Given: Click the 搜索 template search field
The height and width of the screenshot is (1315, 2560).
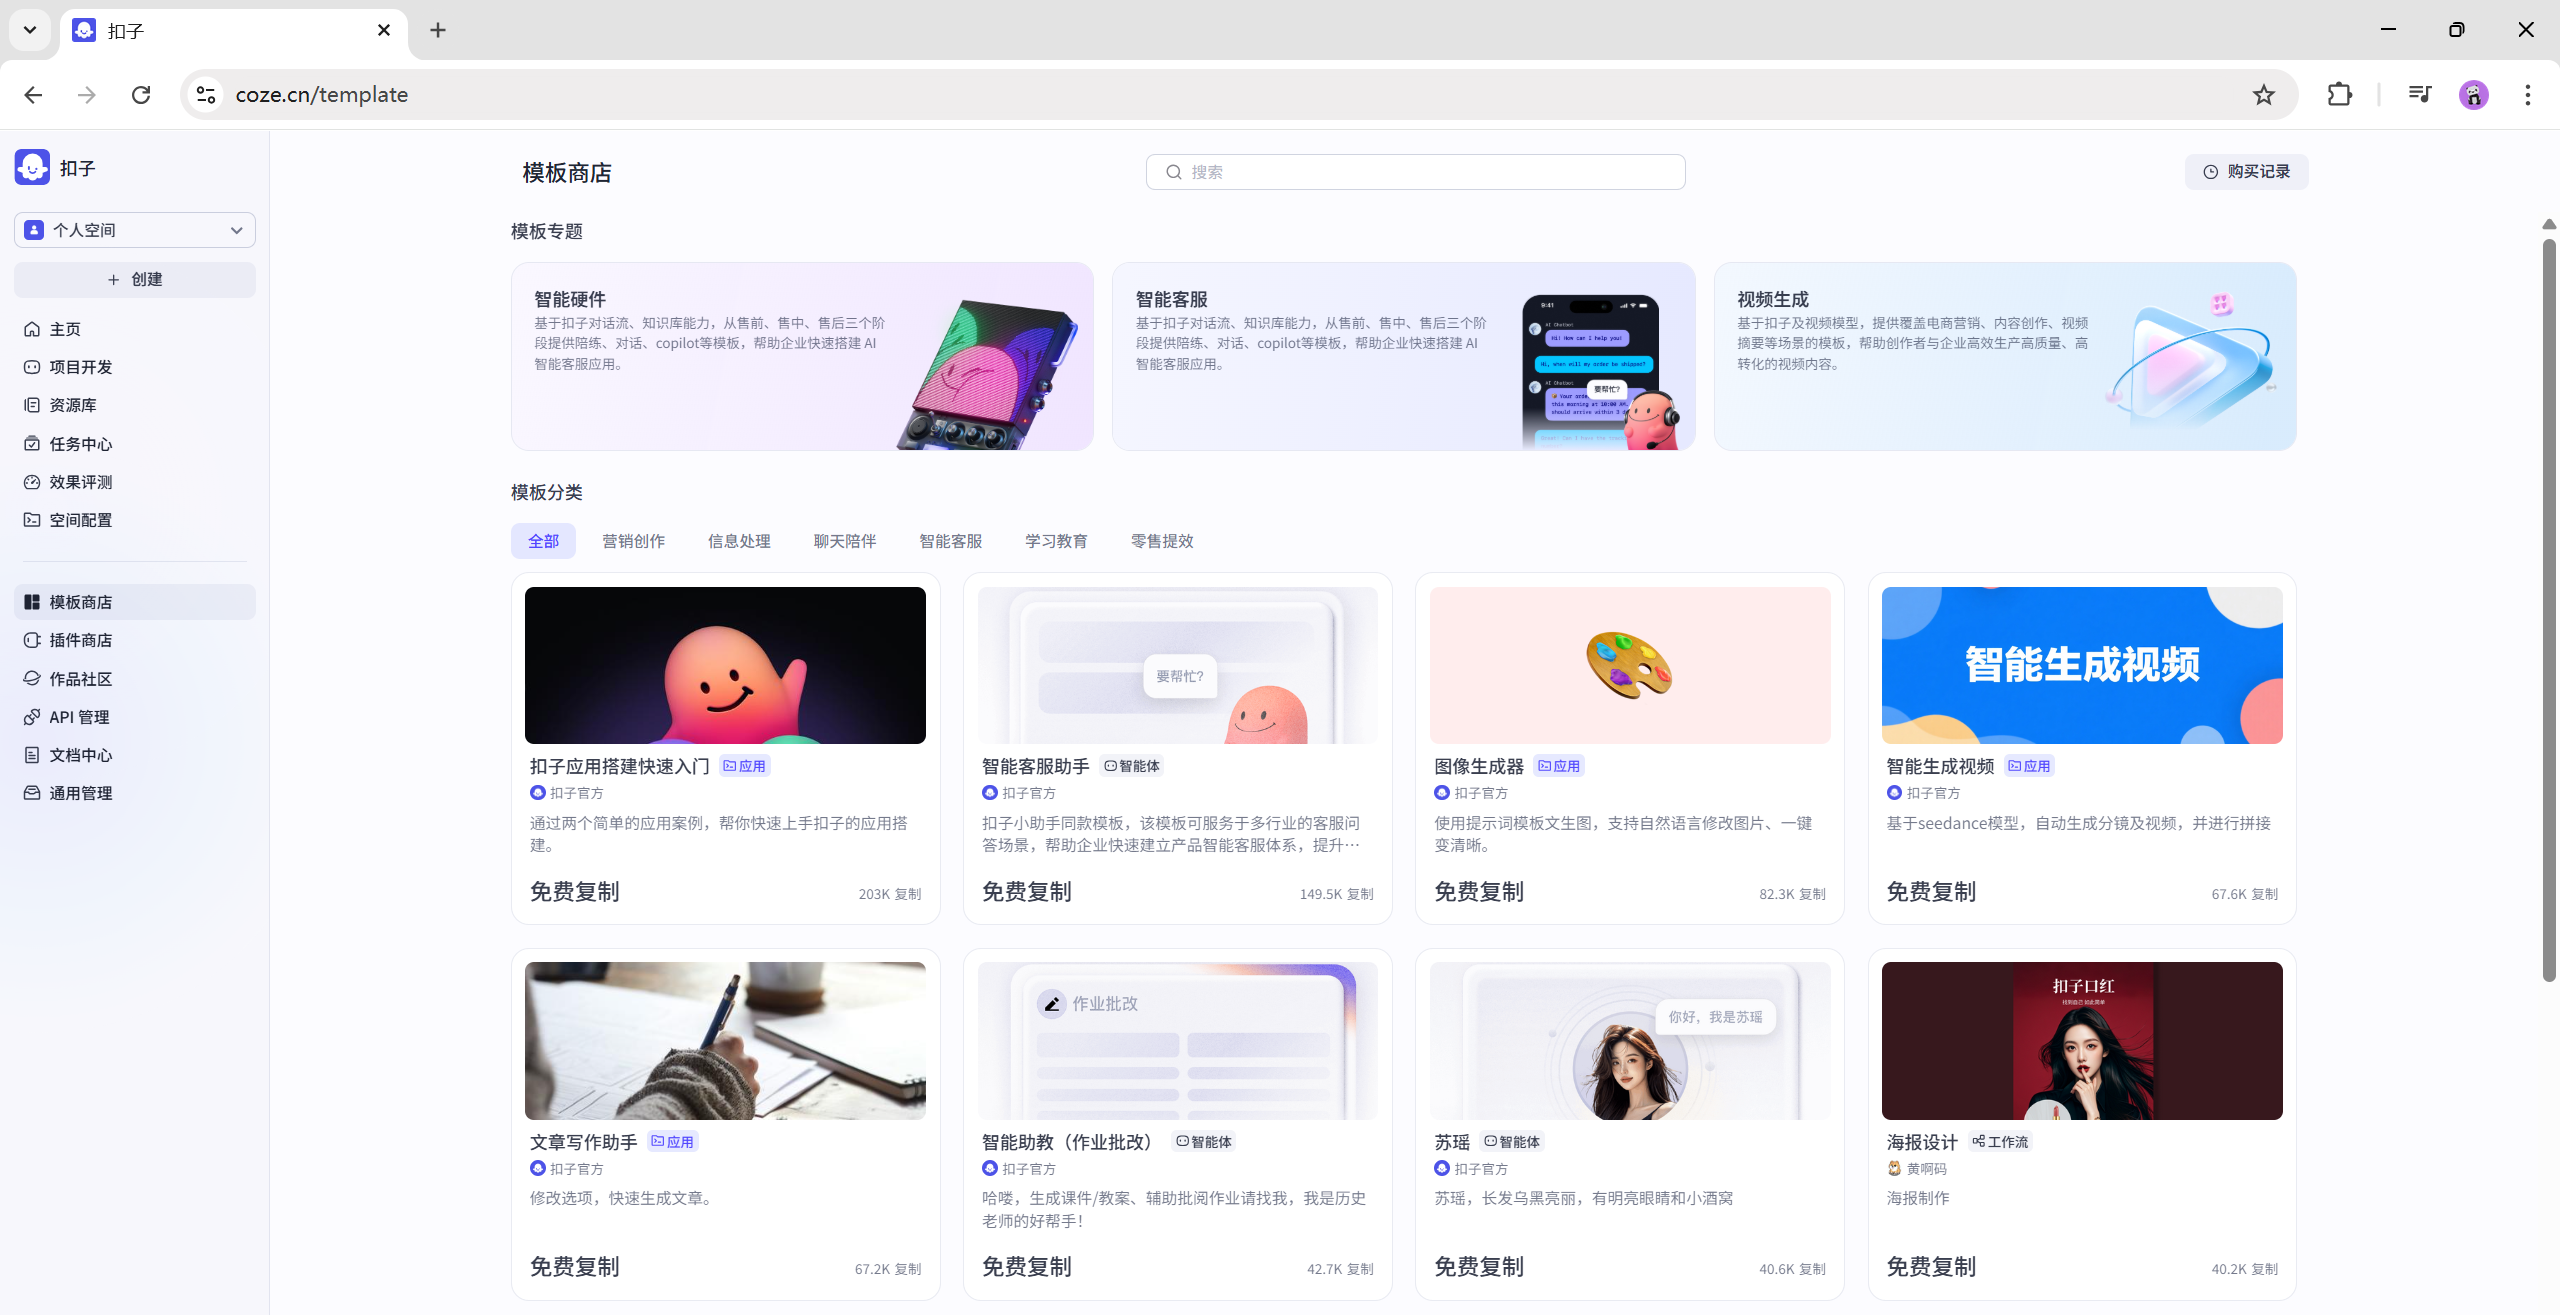Looking at the screenshot, I should tap(1415, 172).
